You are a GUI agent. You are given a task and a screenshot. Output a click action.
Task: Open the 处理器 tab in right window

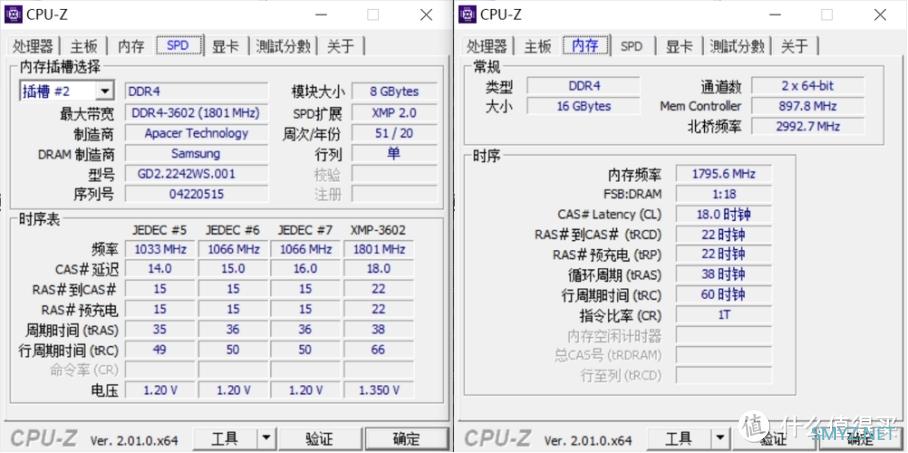click(486, 46)
